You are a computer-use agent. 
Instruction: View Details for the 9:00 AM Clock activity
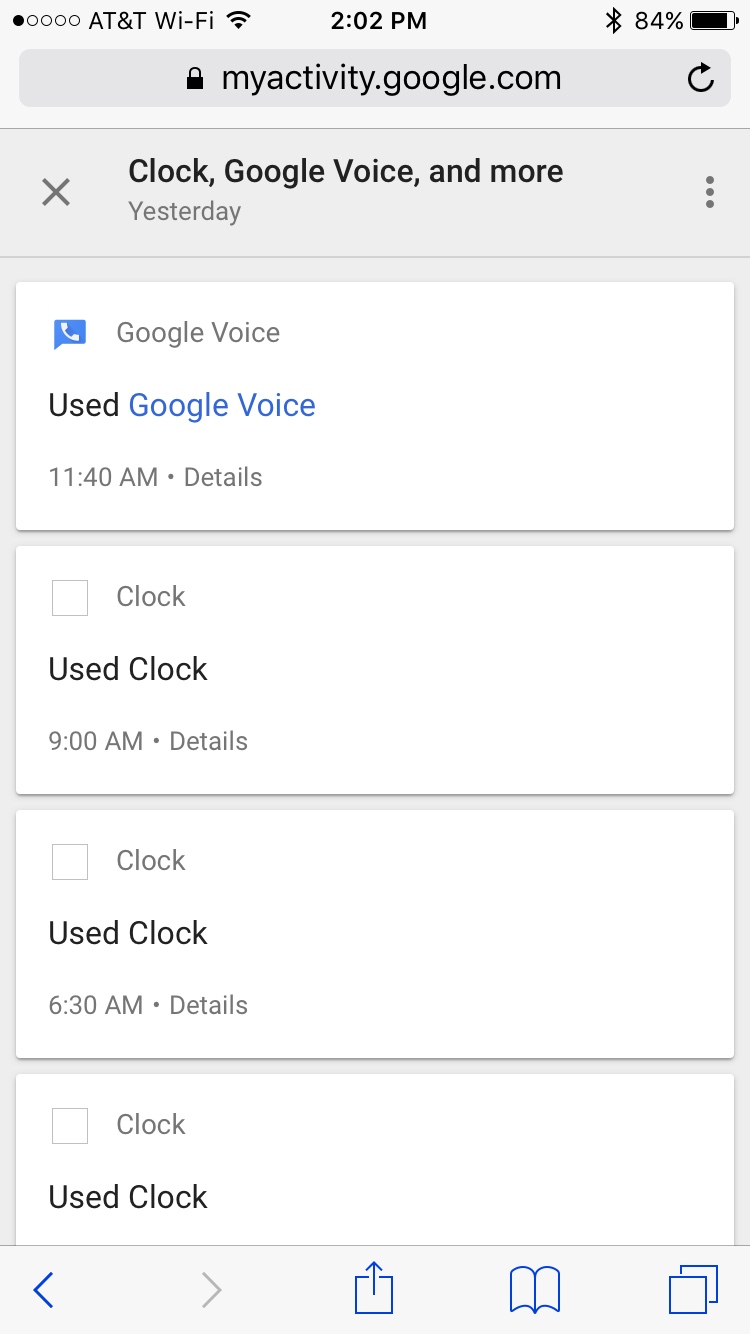[x=208, y=741]
